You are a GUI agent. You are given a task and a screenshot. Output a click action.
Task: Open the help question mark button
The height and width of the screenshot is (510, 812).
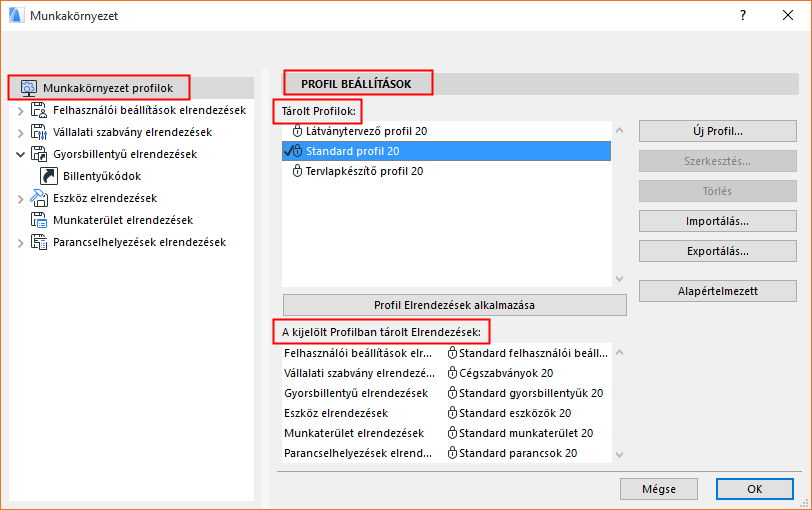(743, 16)
